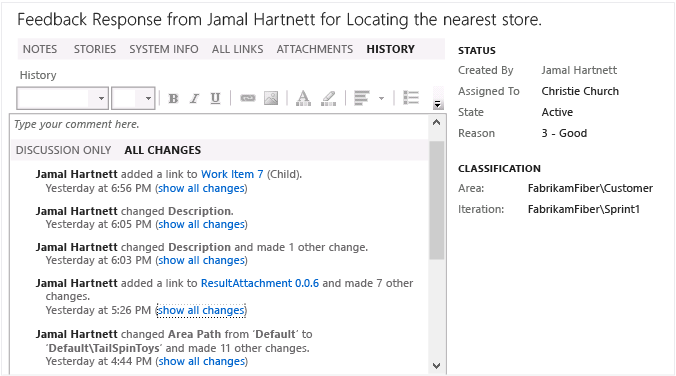Click the history scrollbar up arrow
Screen dimensions: 676x376
(436, 122)
